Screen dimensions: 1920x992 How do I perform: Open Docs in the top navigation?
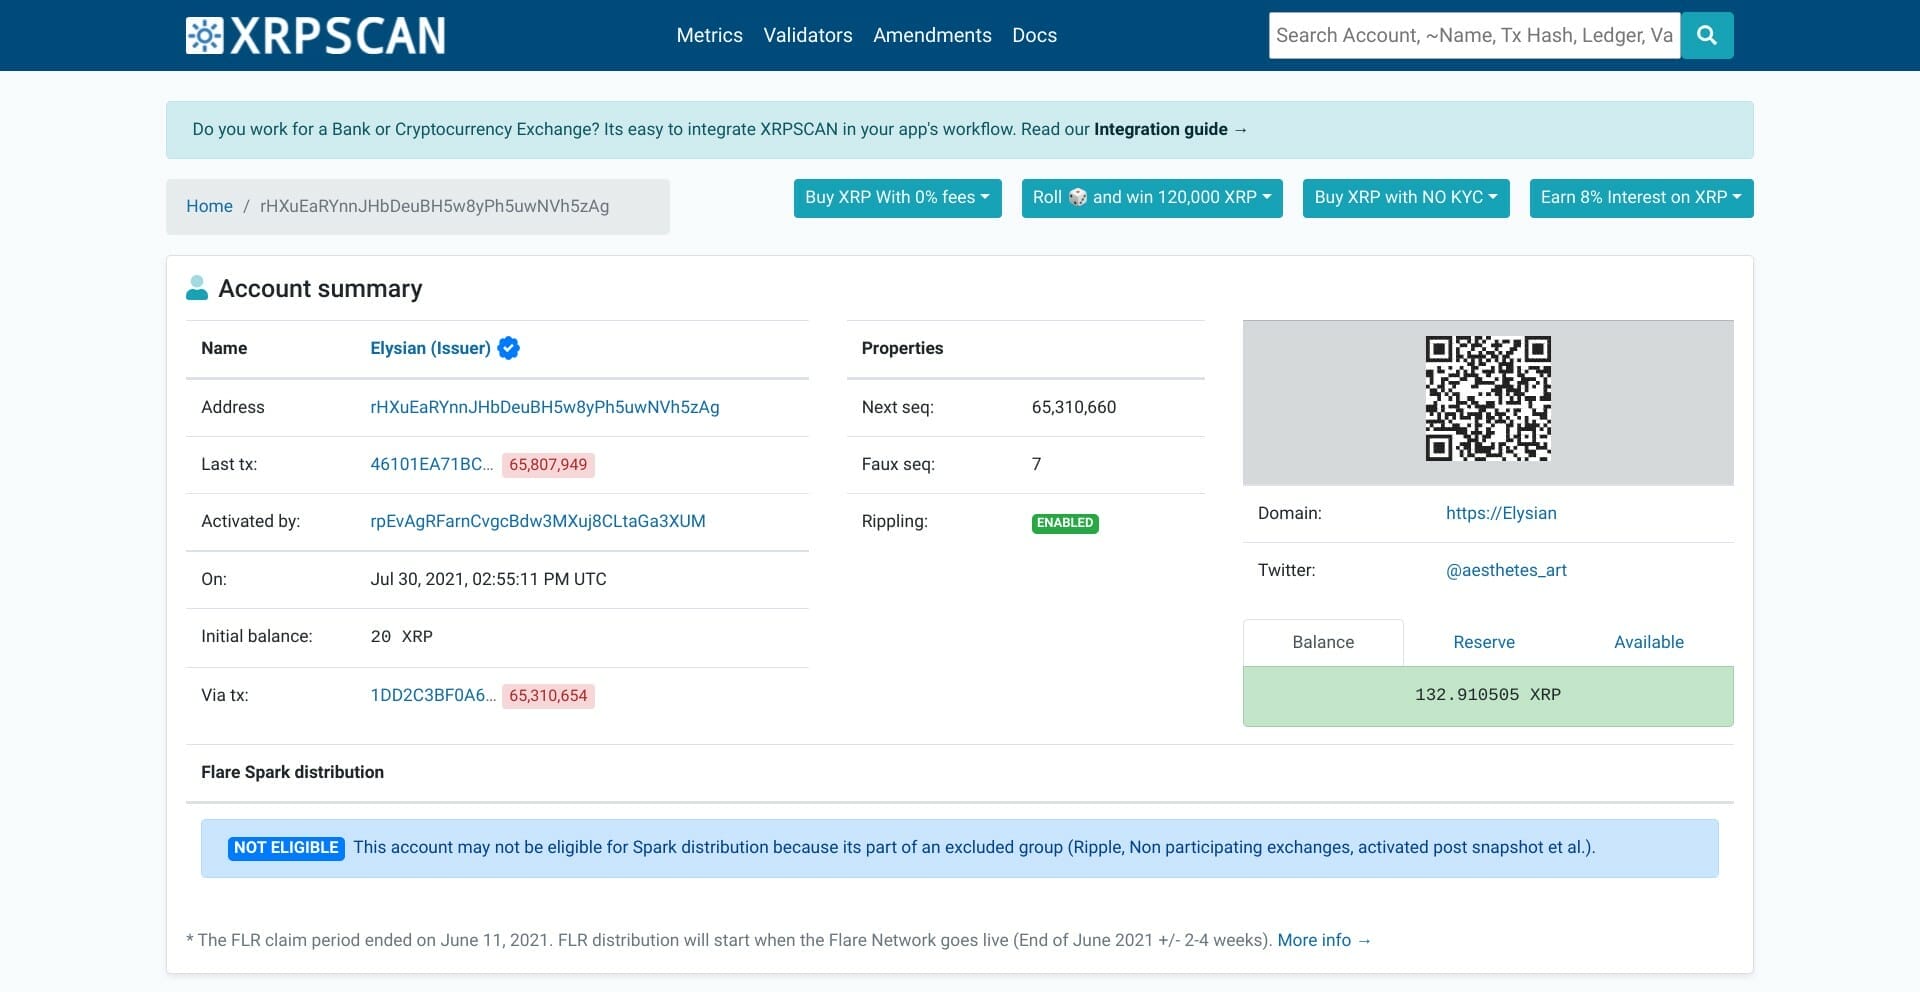(1034, 35)
